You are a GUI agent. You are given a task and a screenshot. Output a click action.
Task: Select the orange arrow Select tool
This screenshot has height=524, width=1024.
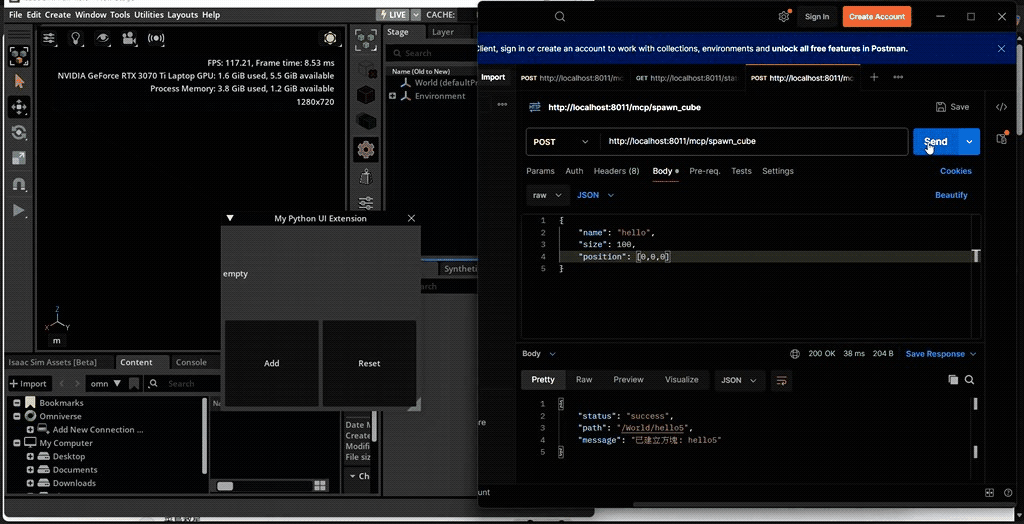[x=18, y=82]
